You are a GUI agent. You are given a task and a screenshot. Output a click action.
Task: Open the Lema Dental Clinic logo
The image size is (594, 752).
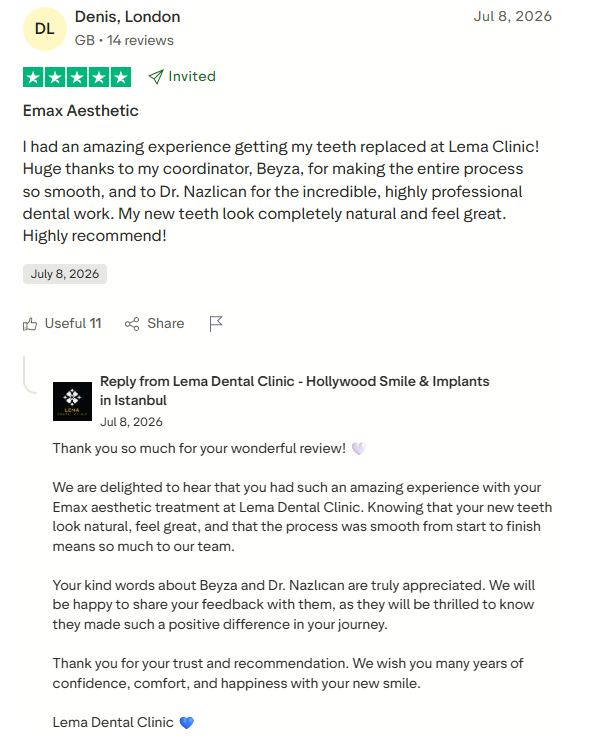(x=72, y=401)
